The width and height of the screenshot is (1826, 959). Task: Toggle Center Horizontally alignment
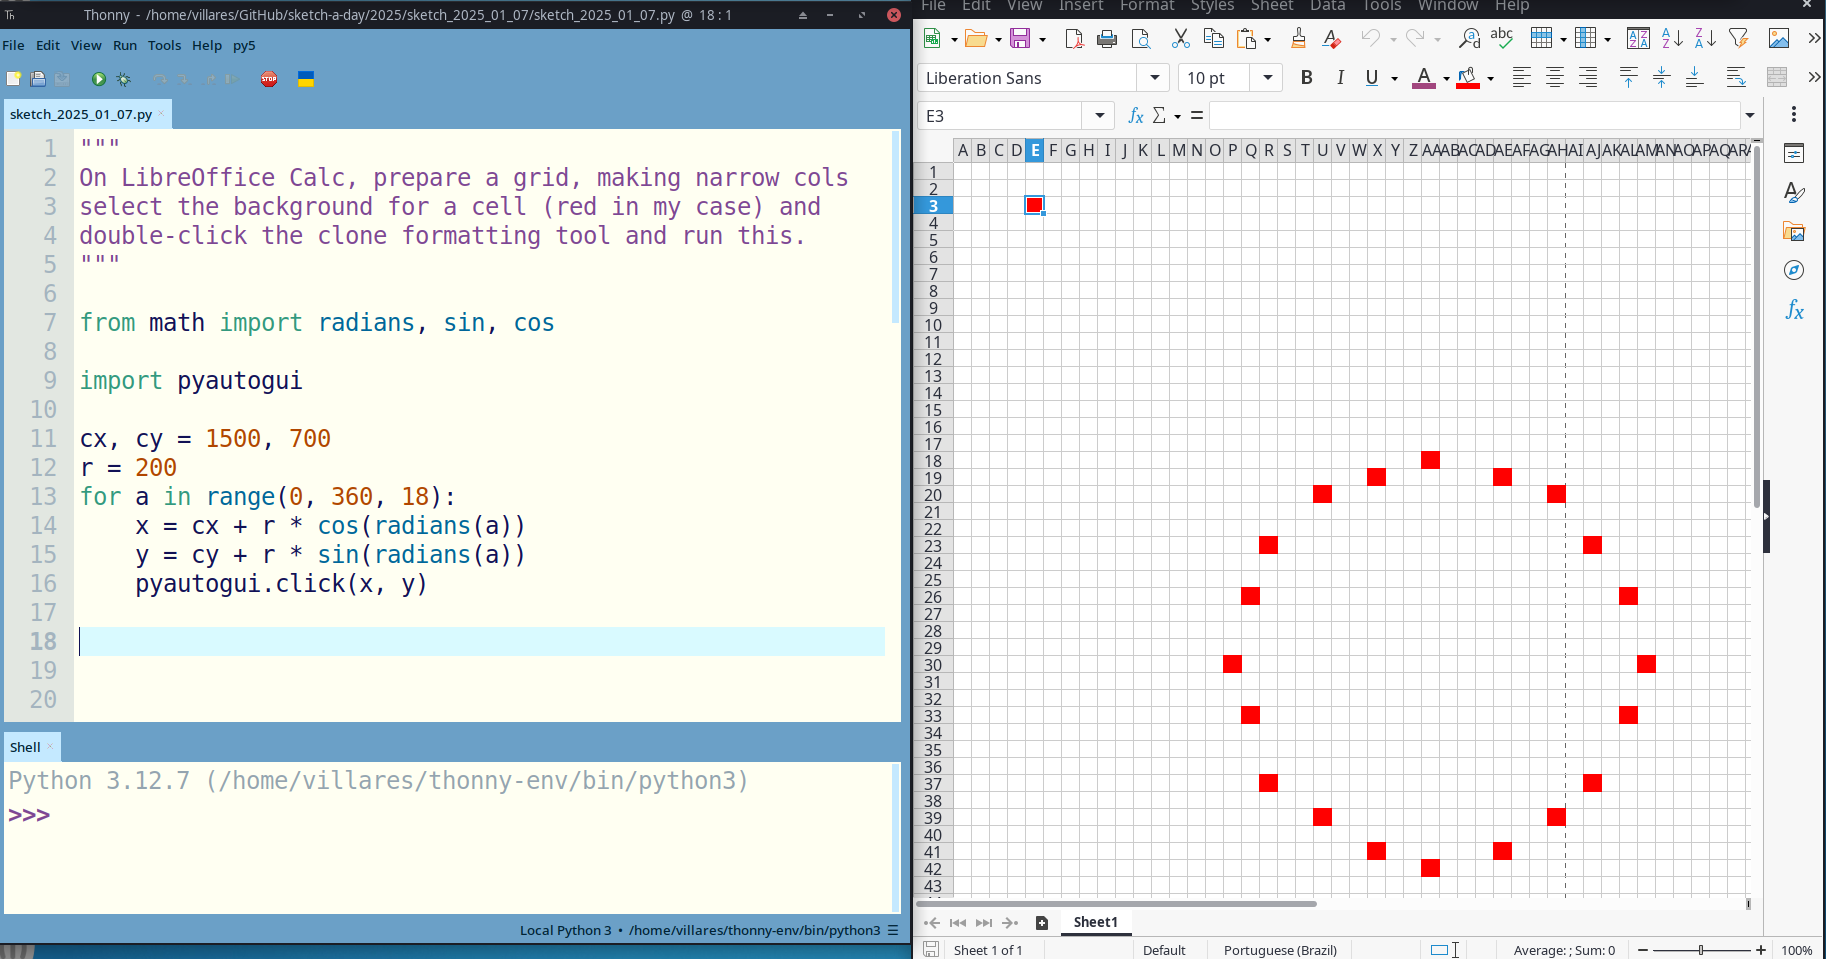pos(1555,78)
